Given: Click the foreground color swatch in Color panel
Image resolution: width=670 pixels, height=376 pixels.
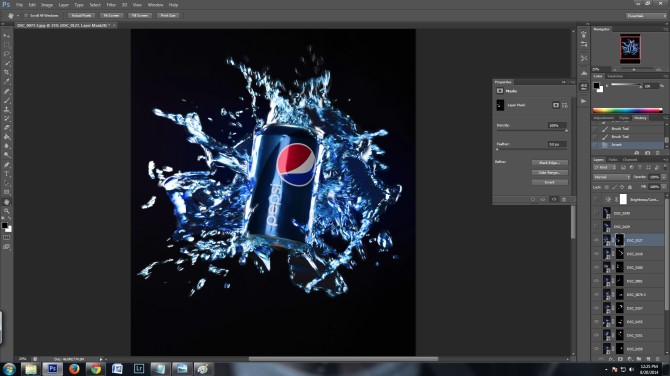Looking at the screenshot, I should [x=596, y=85].
